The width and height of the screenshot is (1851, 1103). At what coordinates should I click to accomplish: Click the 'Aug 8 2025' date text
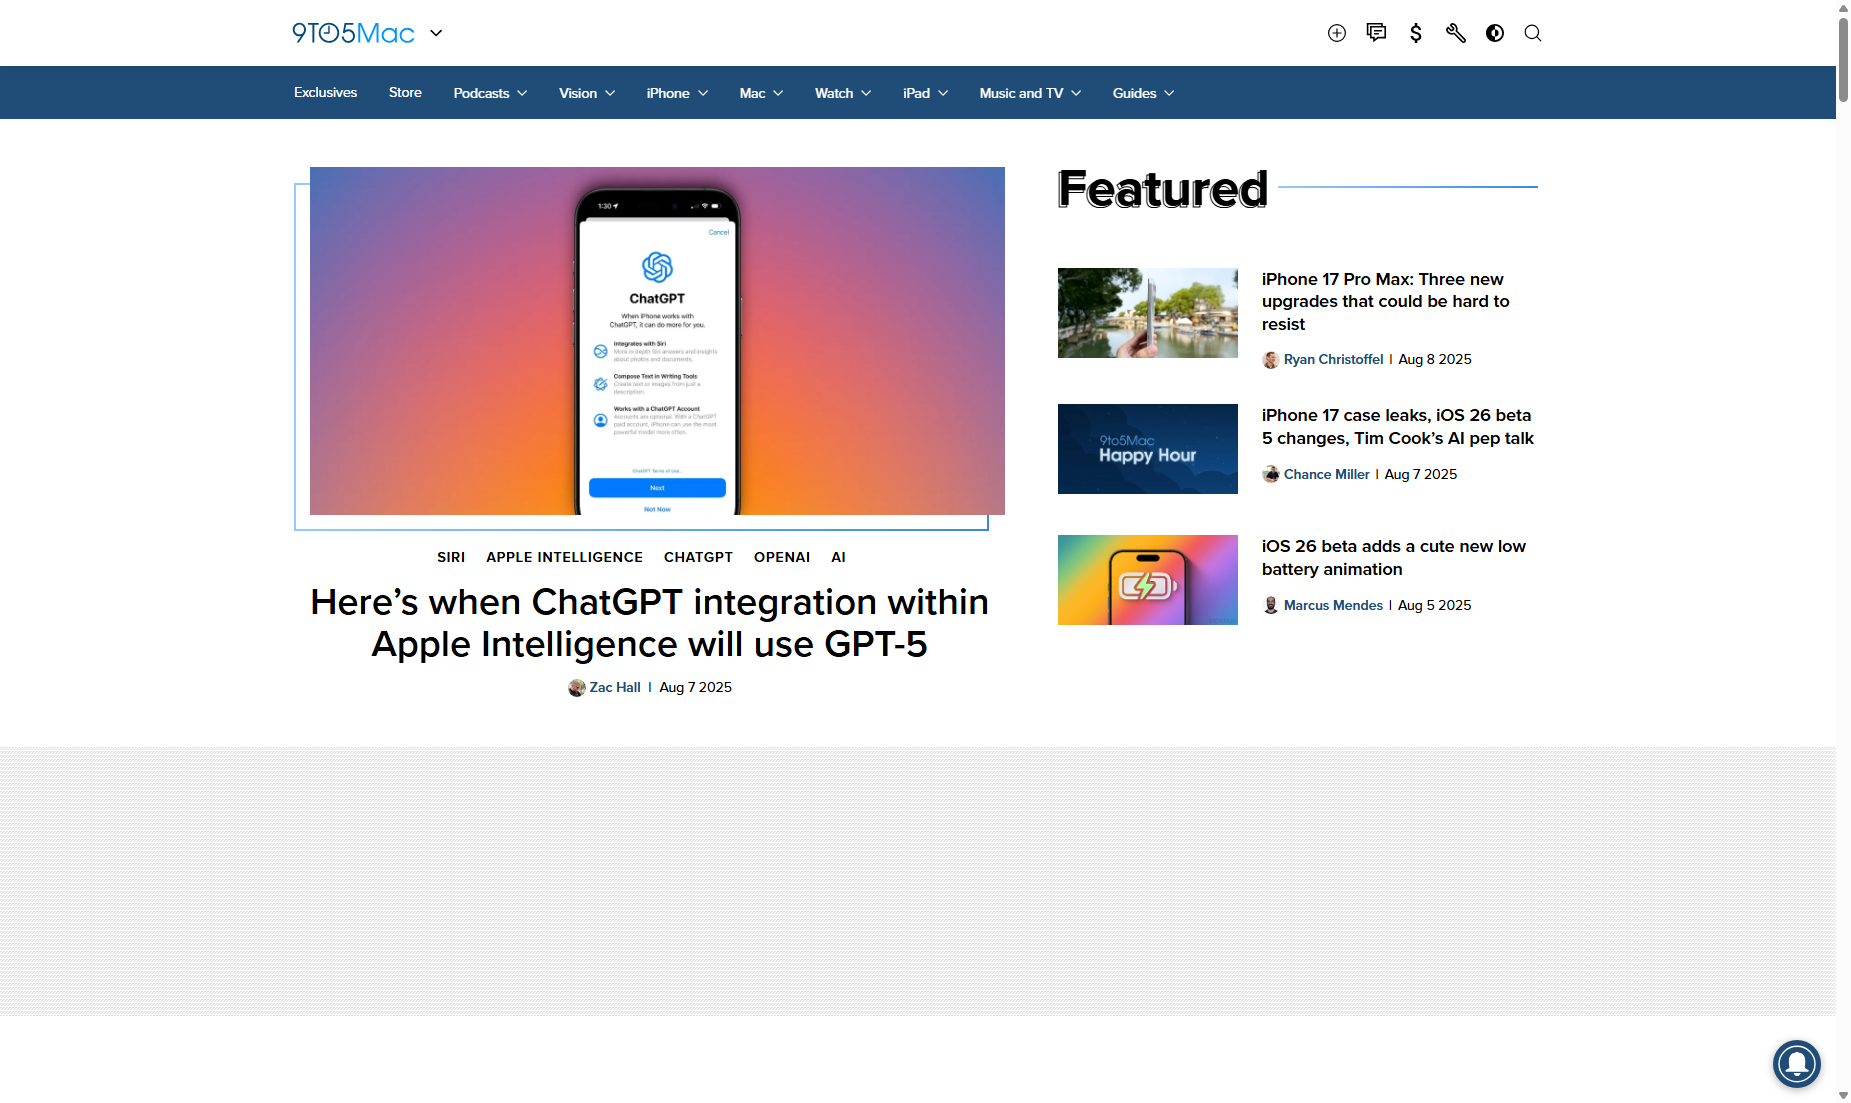point(1434,359)
